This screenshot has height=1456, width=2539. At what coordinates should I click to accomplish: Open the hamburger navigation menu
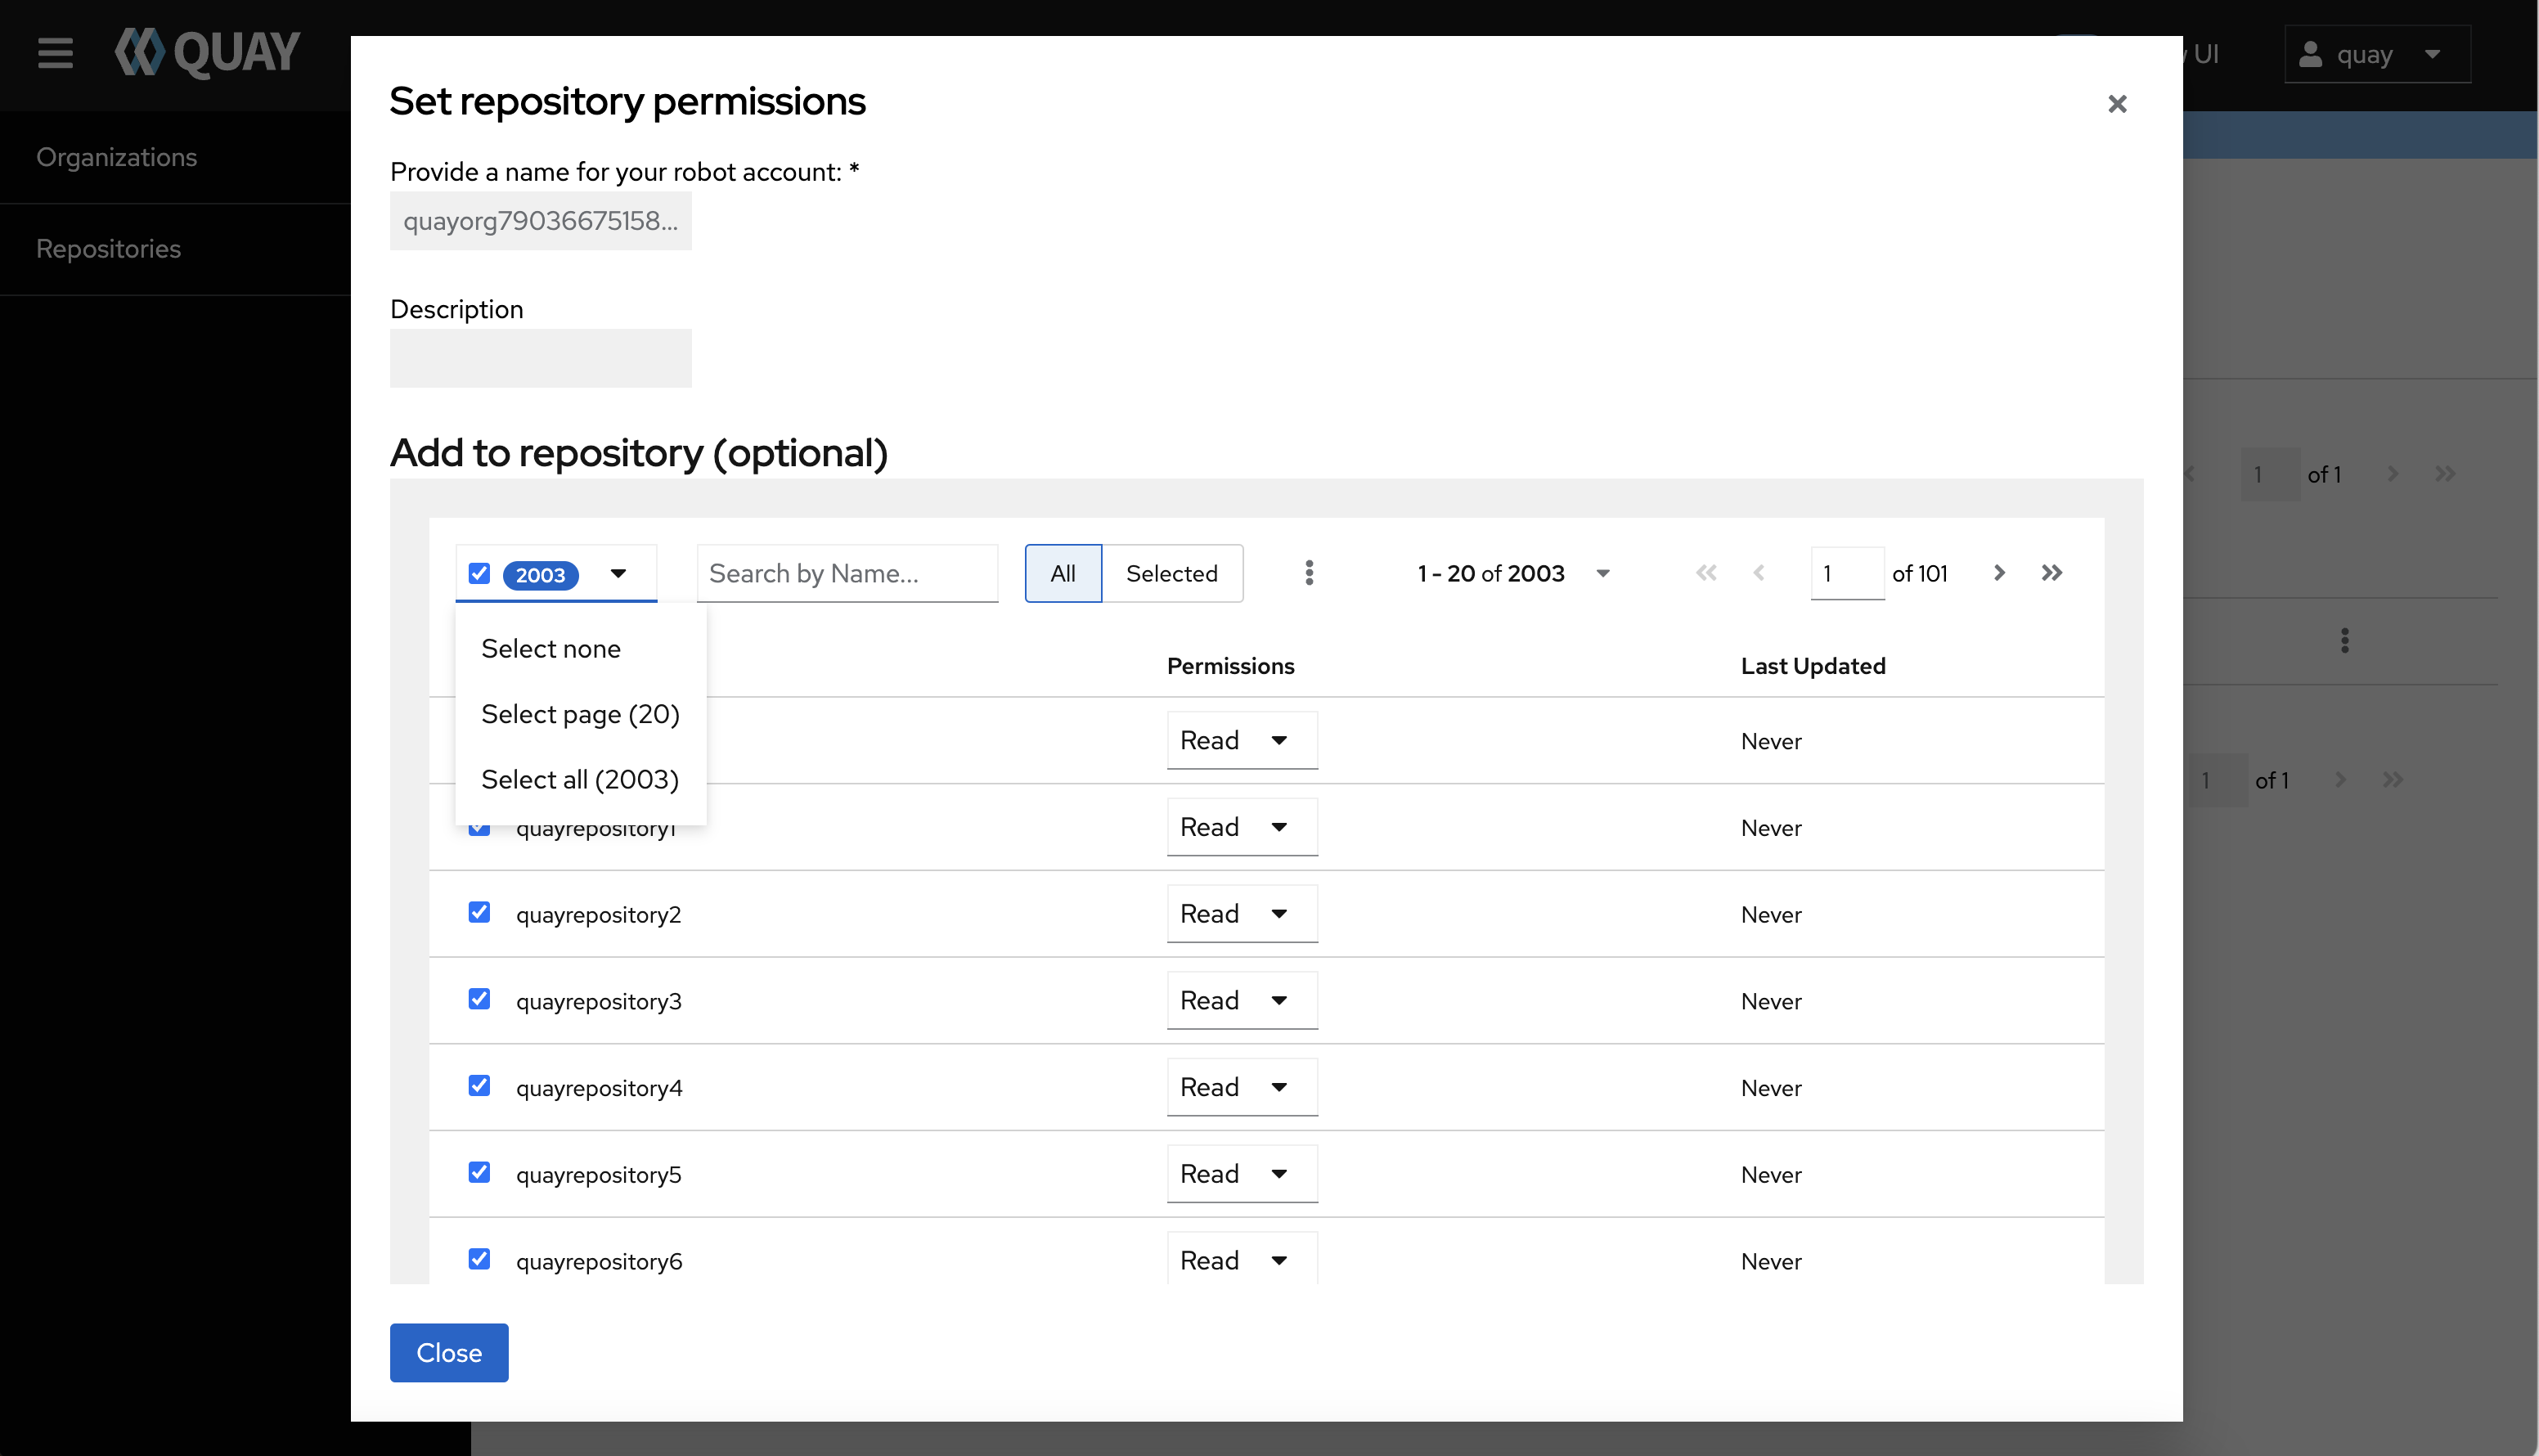click(x=55, y=53)
